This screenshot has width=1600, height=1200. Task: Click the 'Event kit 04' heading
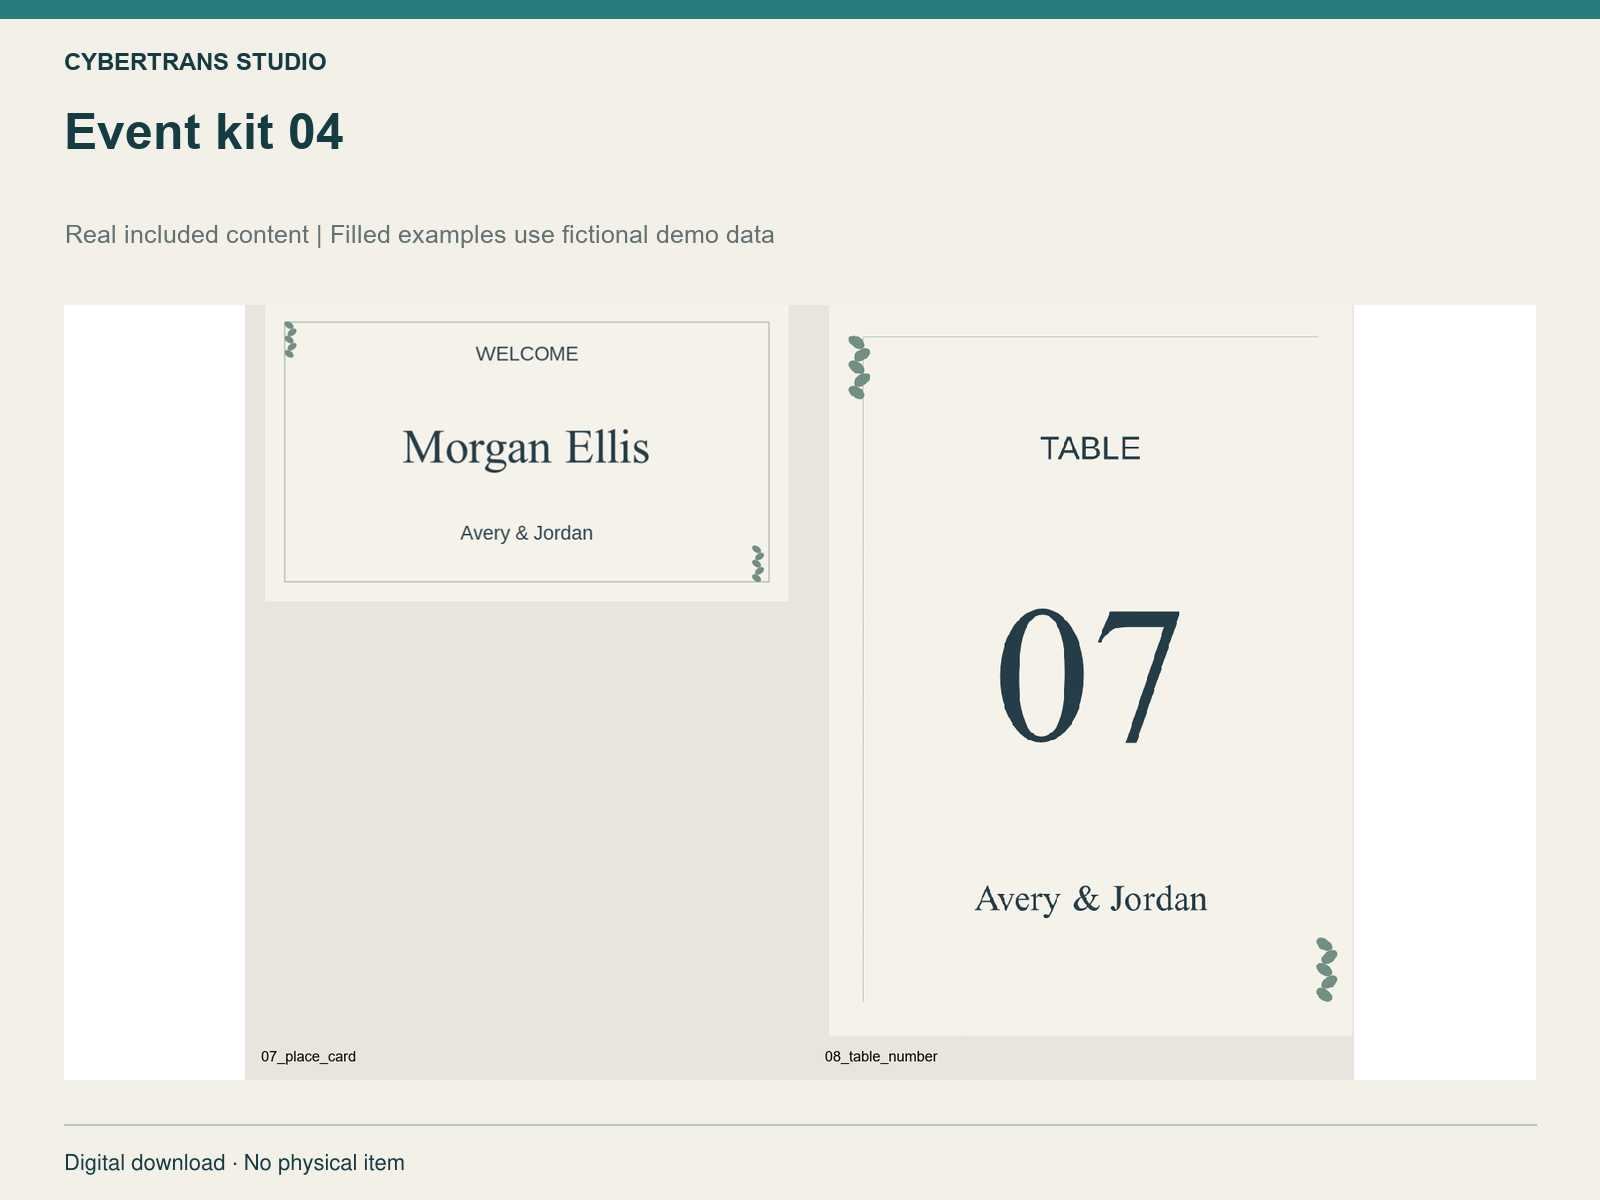pyautogui.click(x=204, y=132)
